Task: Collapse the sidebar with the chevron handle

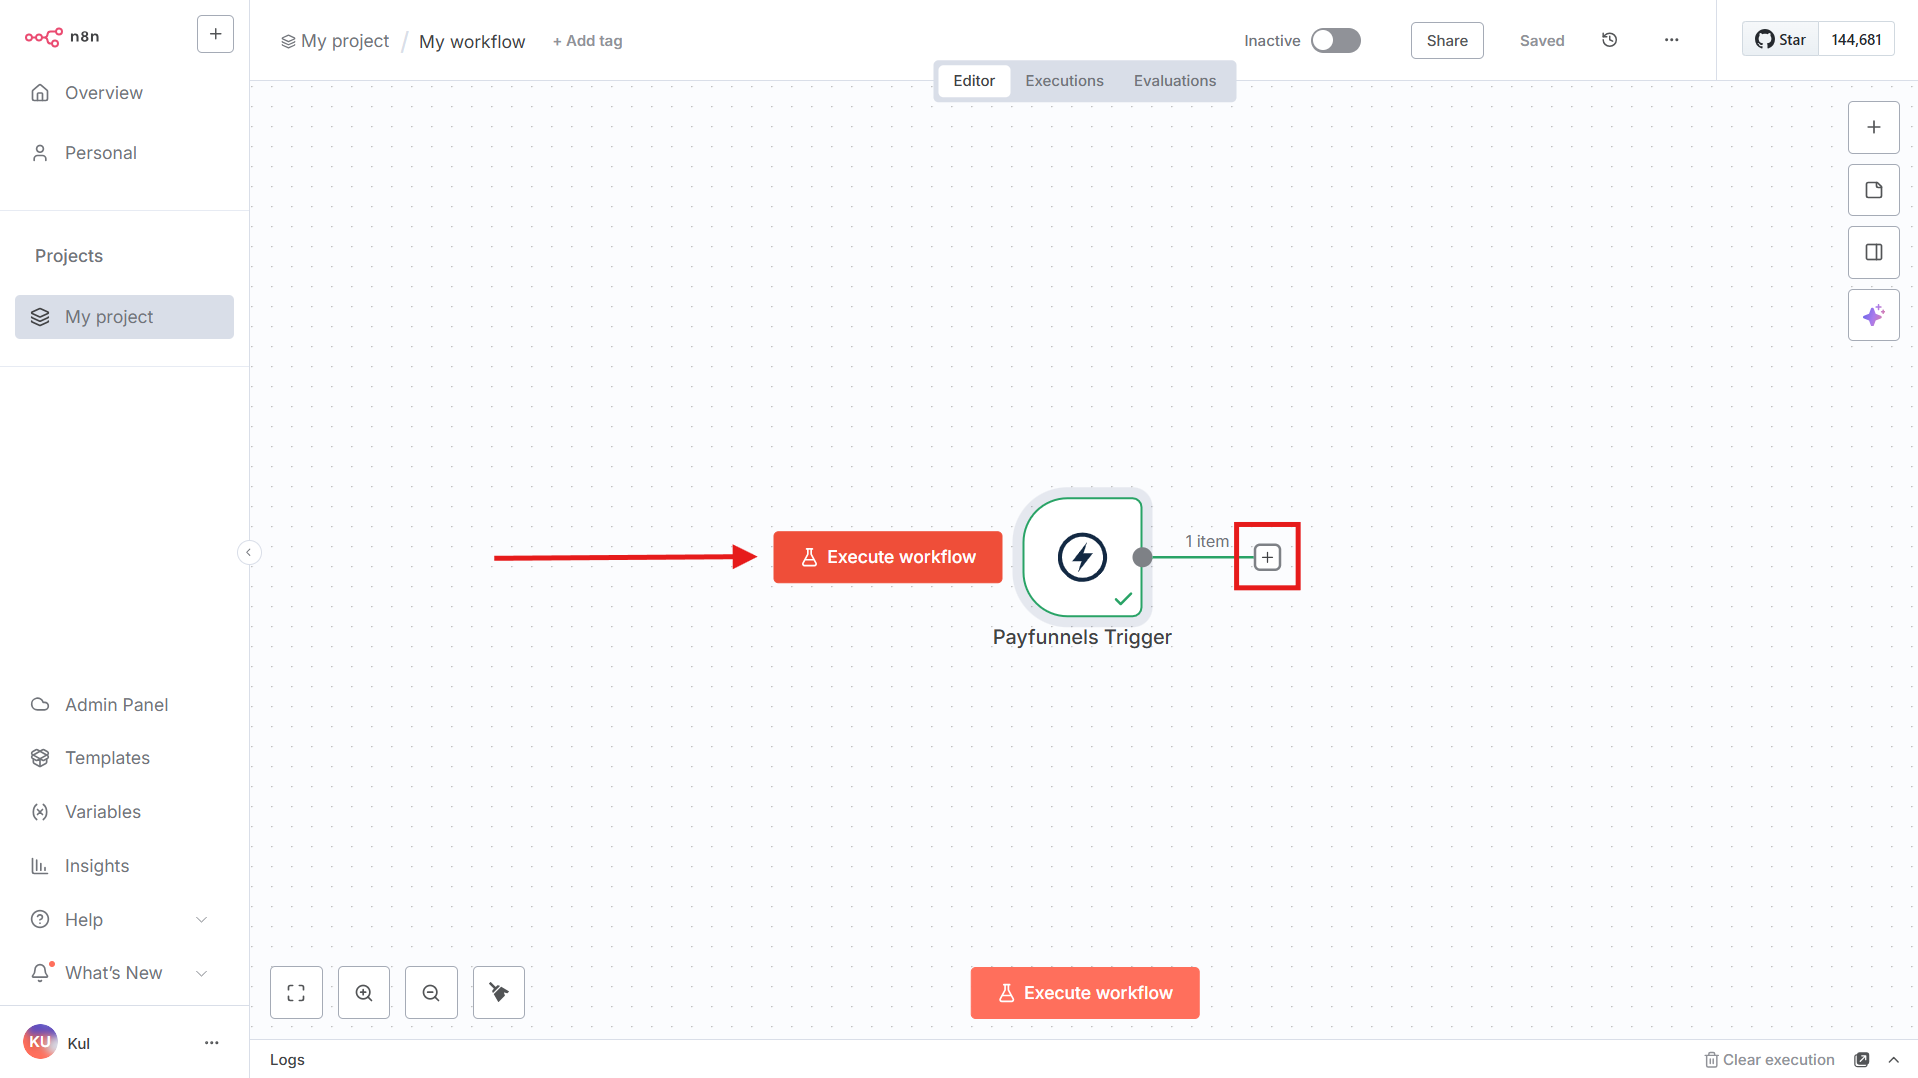Action: (249, 553)
